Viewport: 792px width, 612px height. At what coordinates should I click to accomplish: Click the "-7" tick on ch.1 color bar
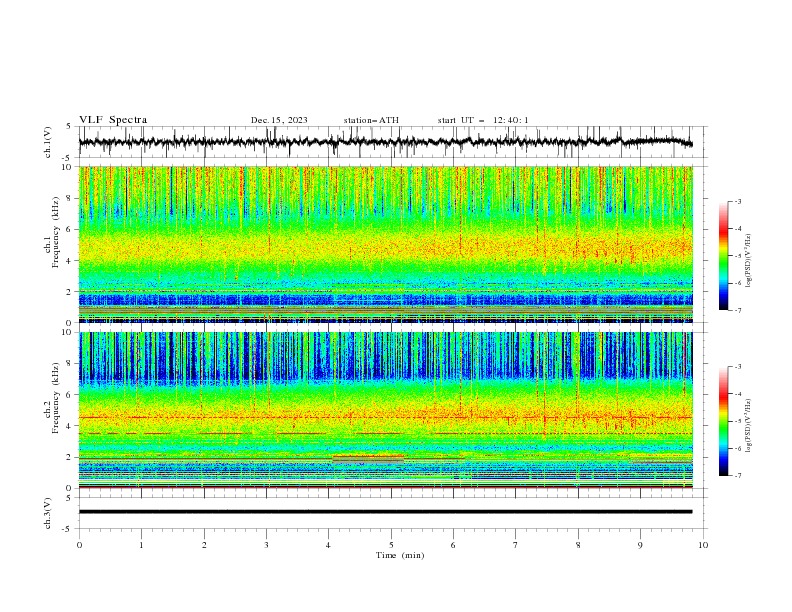click(738, 311)
